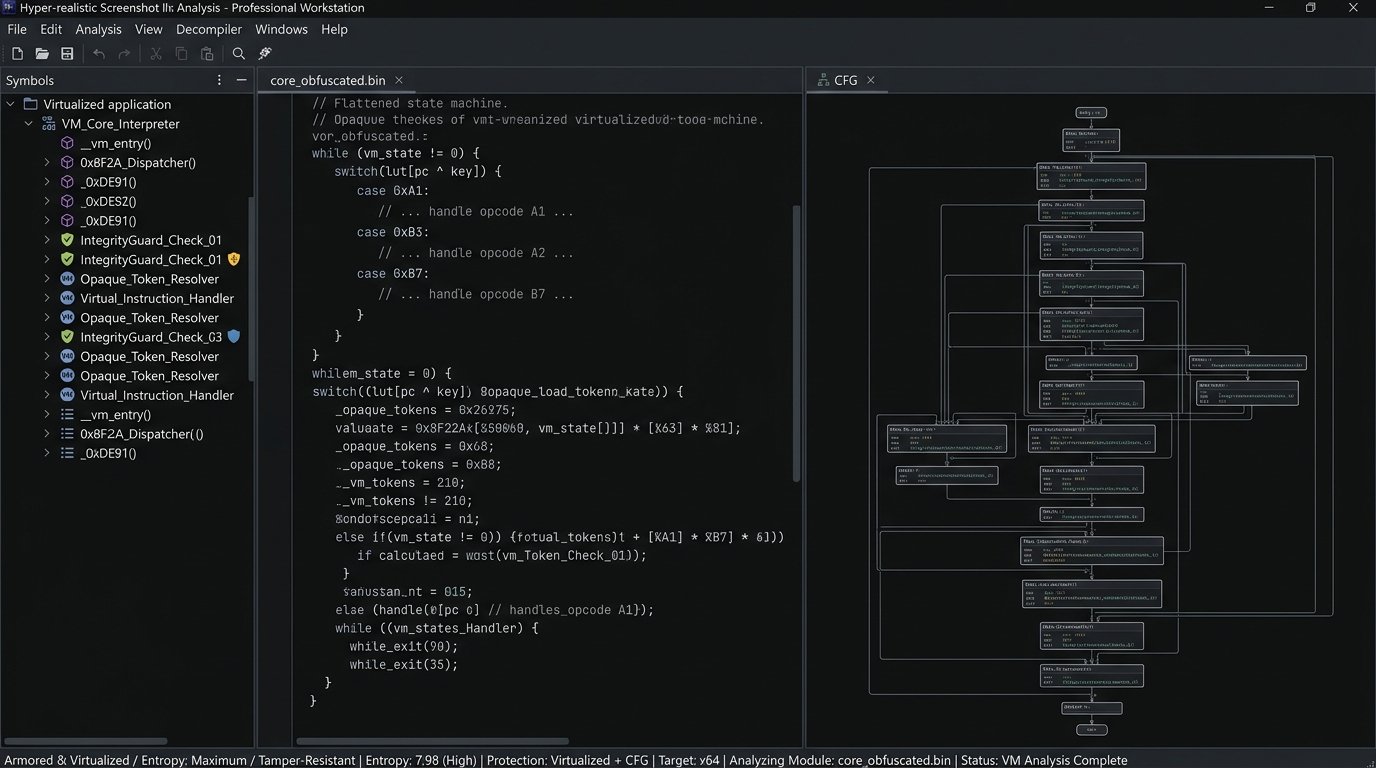Click the code editor vertical scrollbar
The image size is (1376, 768).
[x=797, y=343]
